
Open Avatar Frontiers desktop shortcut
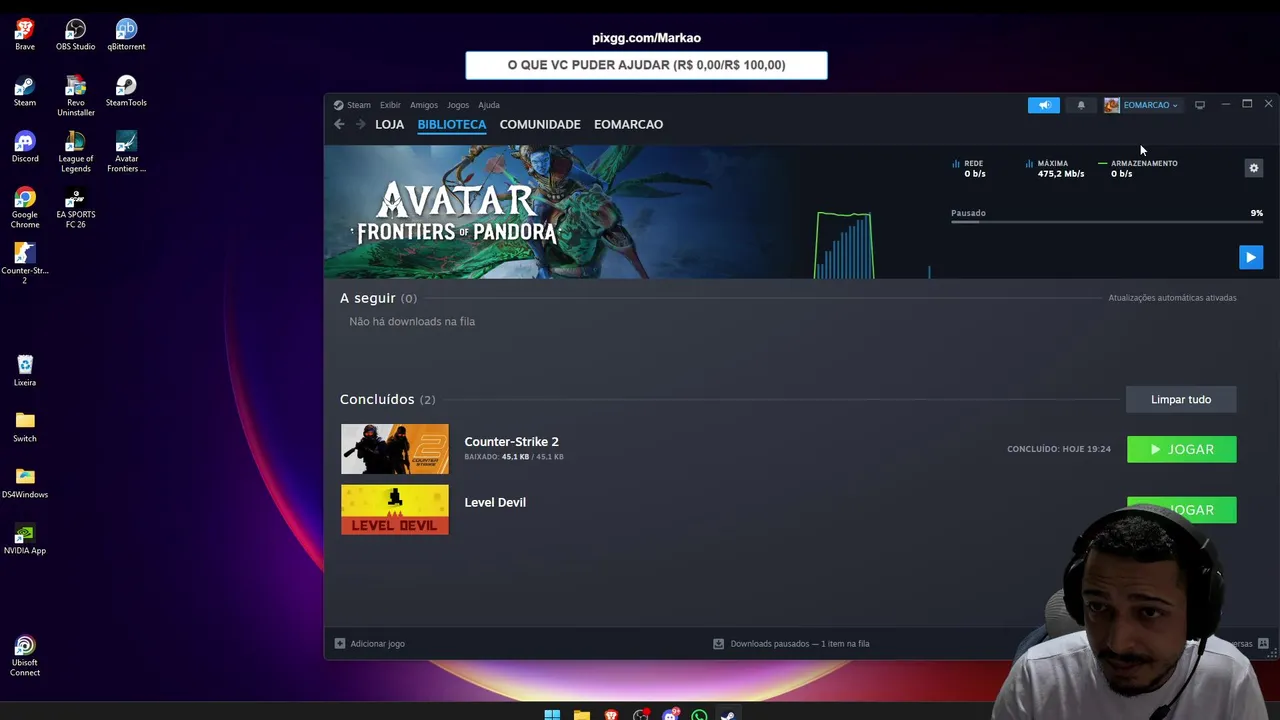pyautogui.click(x=126, y=151)
